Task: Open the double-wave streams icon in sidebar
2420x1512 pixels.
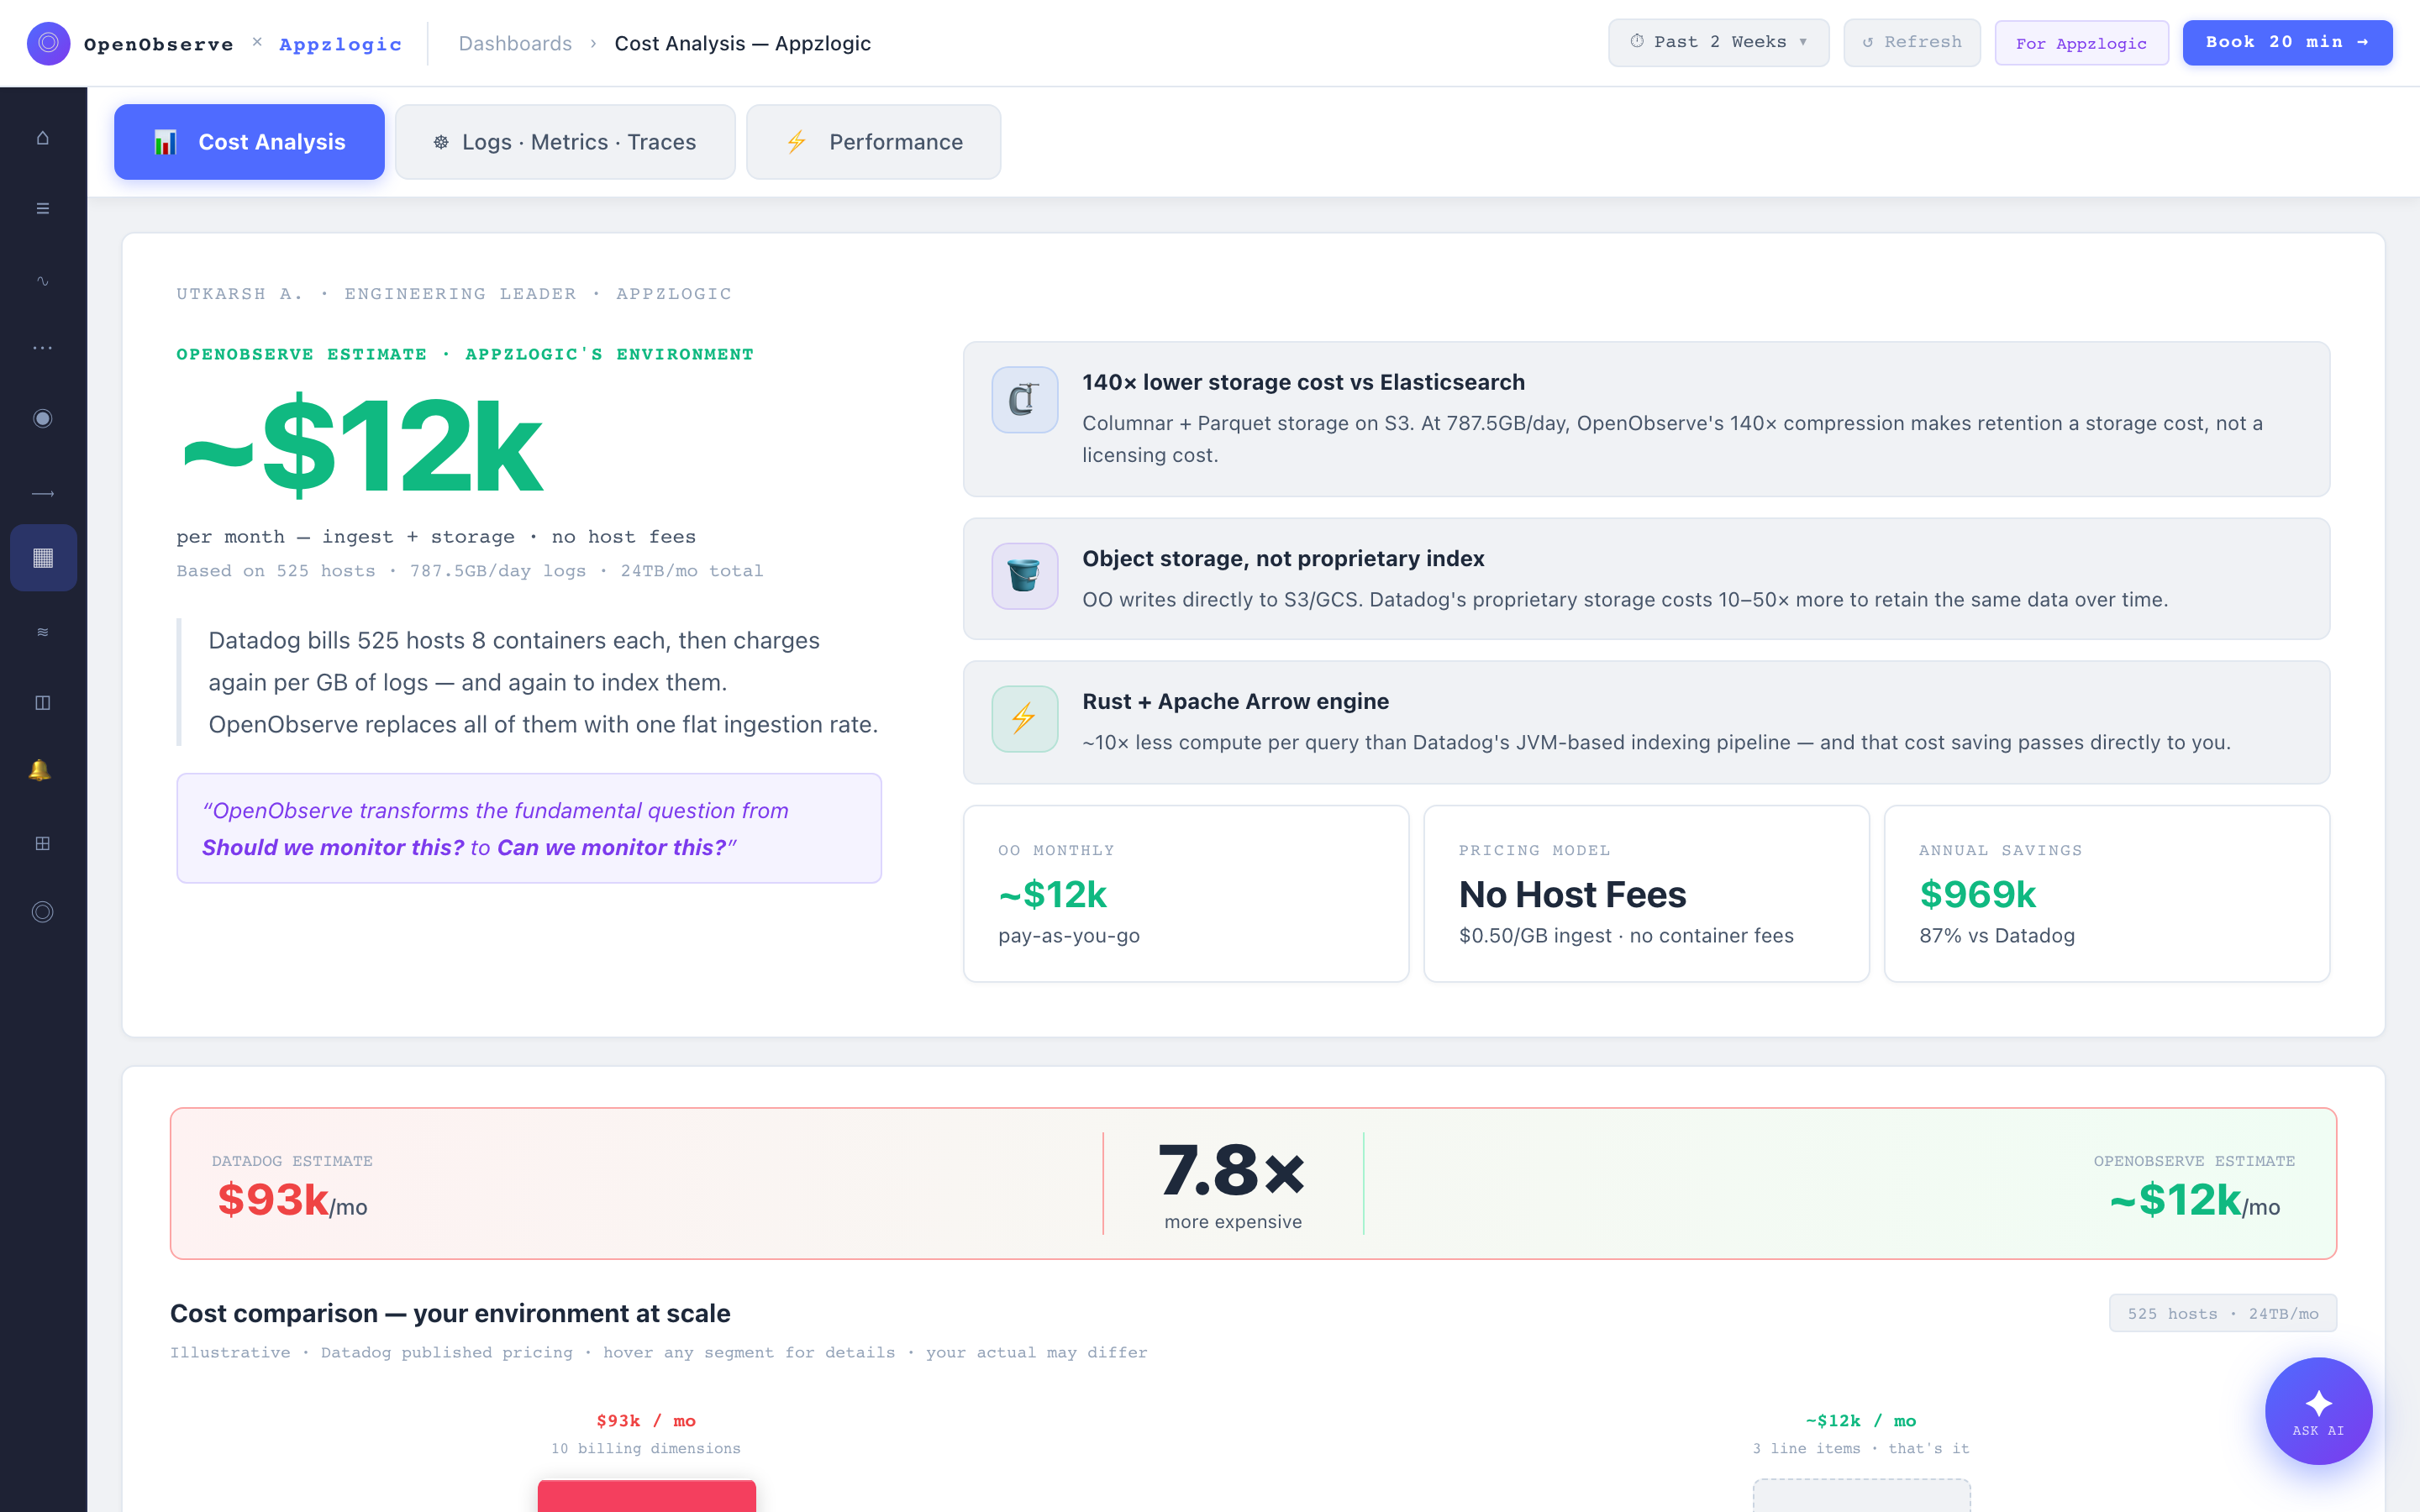Action: pyautogui.click(x=43, y=632)
